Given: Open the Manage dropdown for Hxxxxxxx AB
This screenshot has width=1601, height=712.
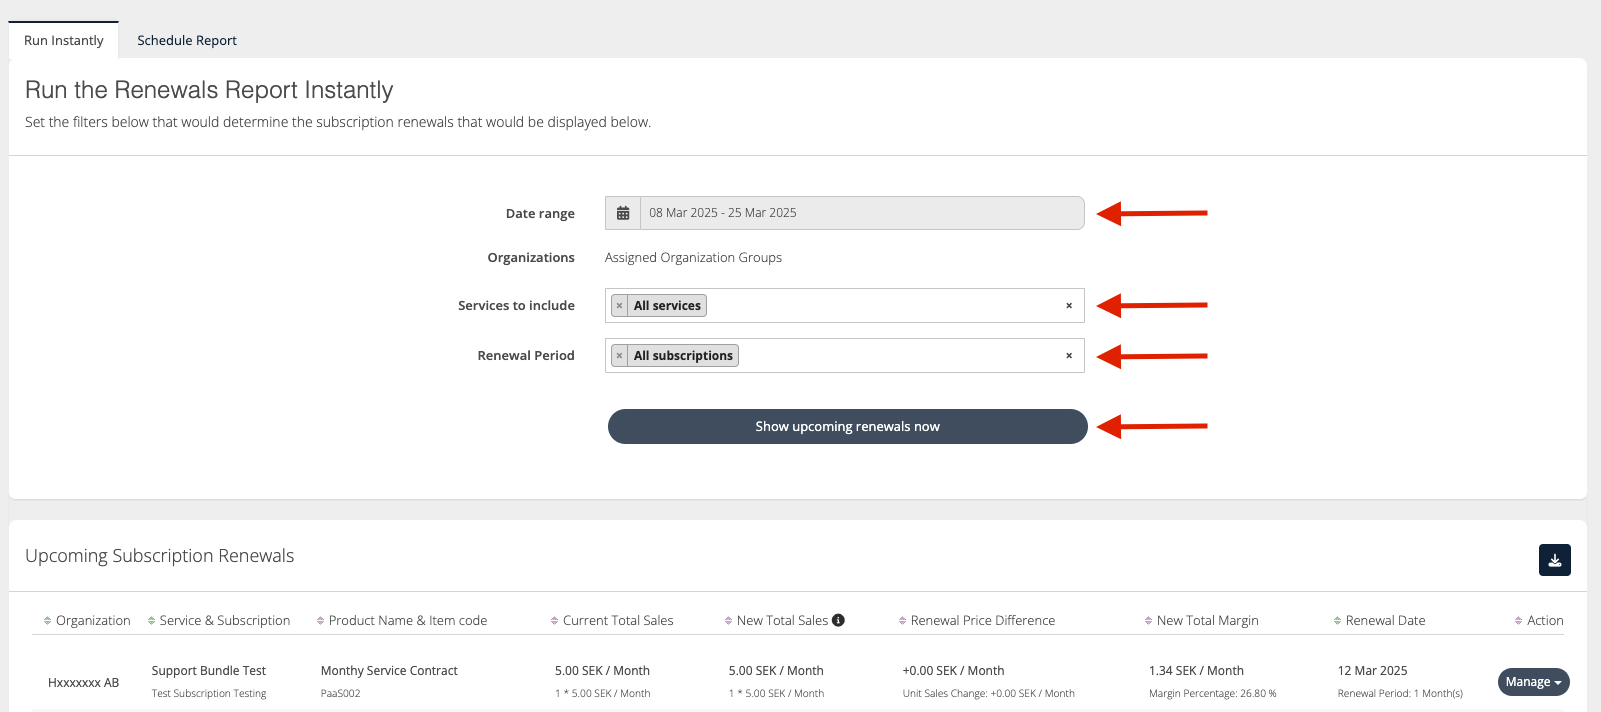Looking at the screenshot, I should point(1533,682).
